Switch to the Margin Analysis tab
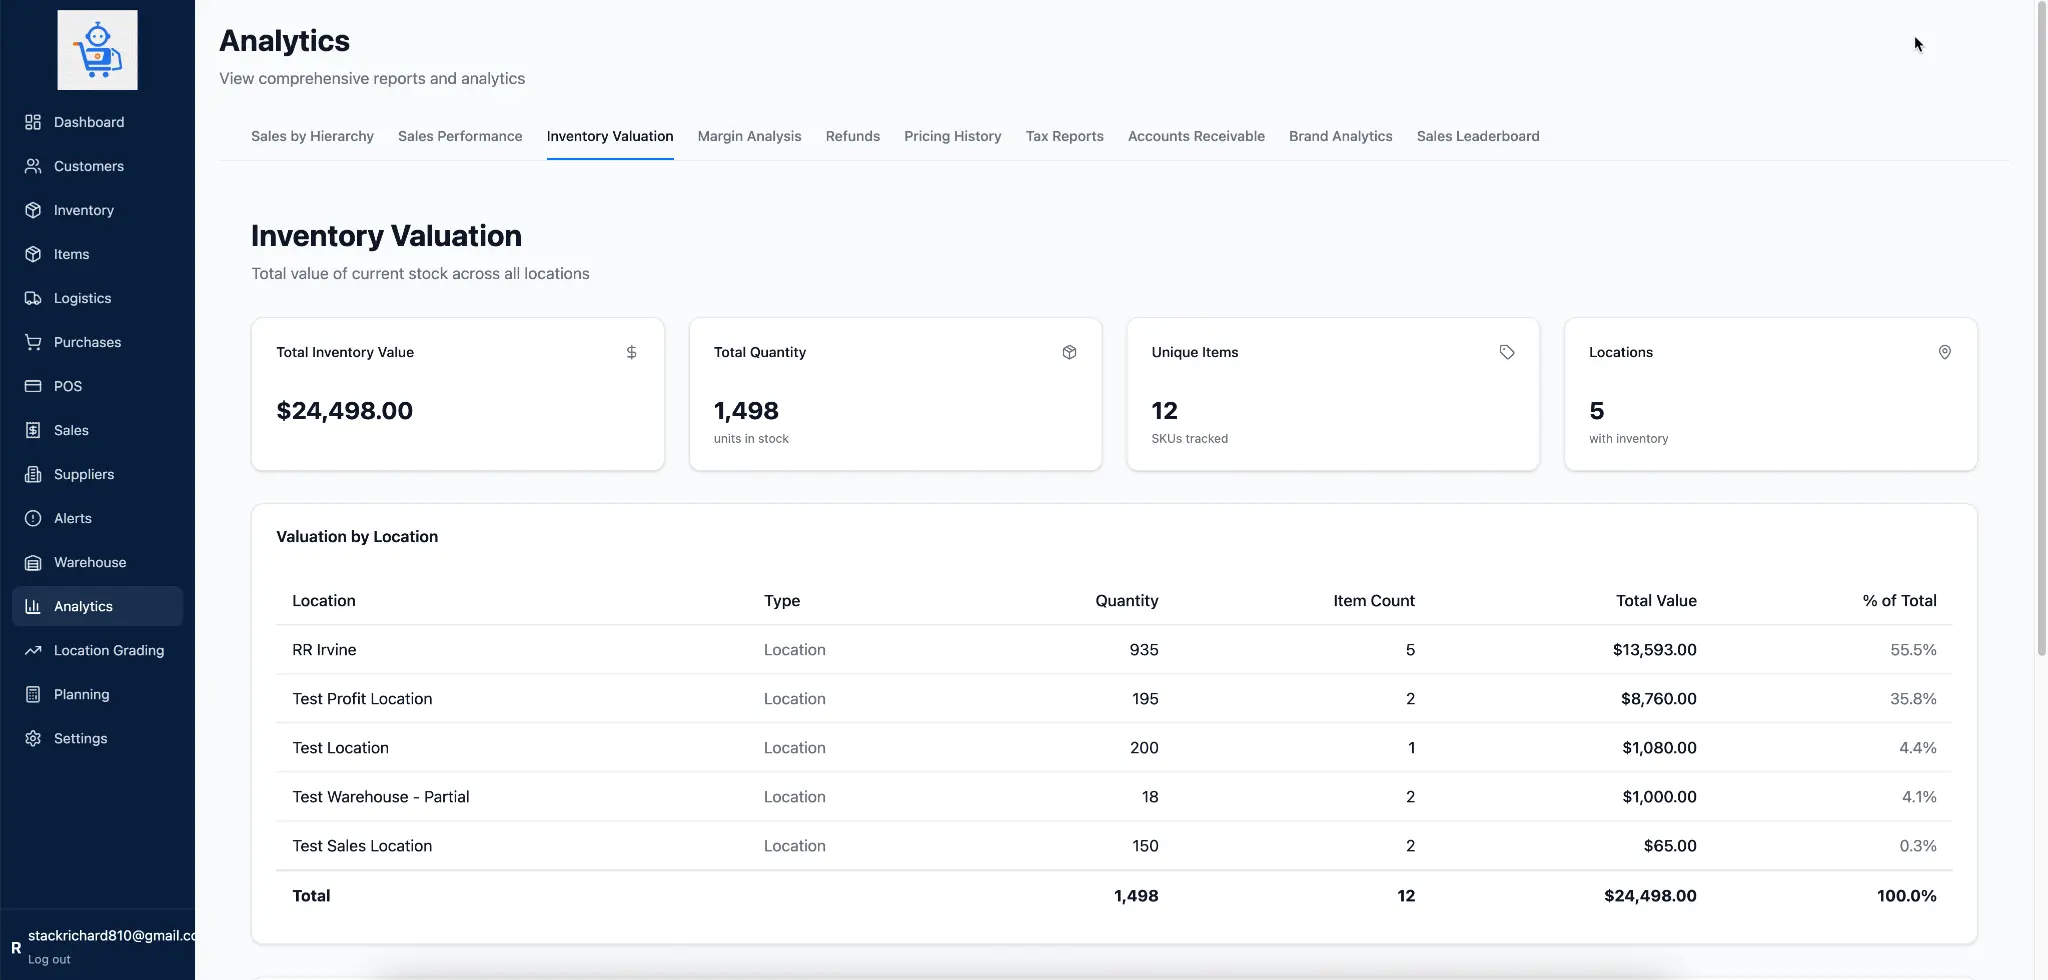 [x=749, y=136]
